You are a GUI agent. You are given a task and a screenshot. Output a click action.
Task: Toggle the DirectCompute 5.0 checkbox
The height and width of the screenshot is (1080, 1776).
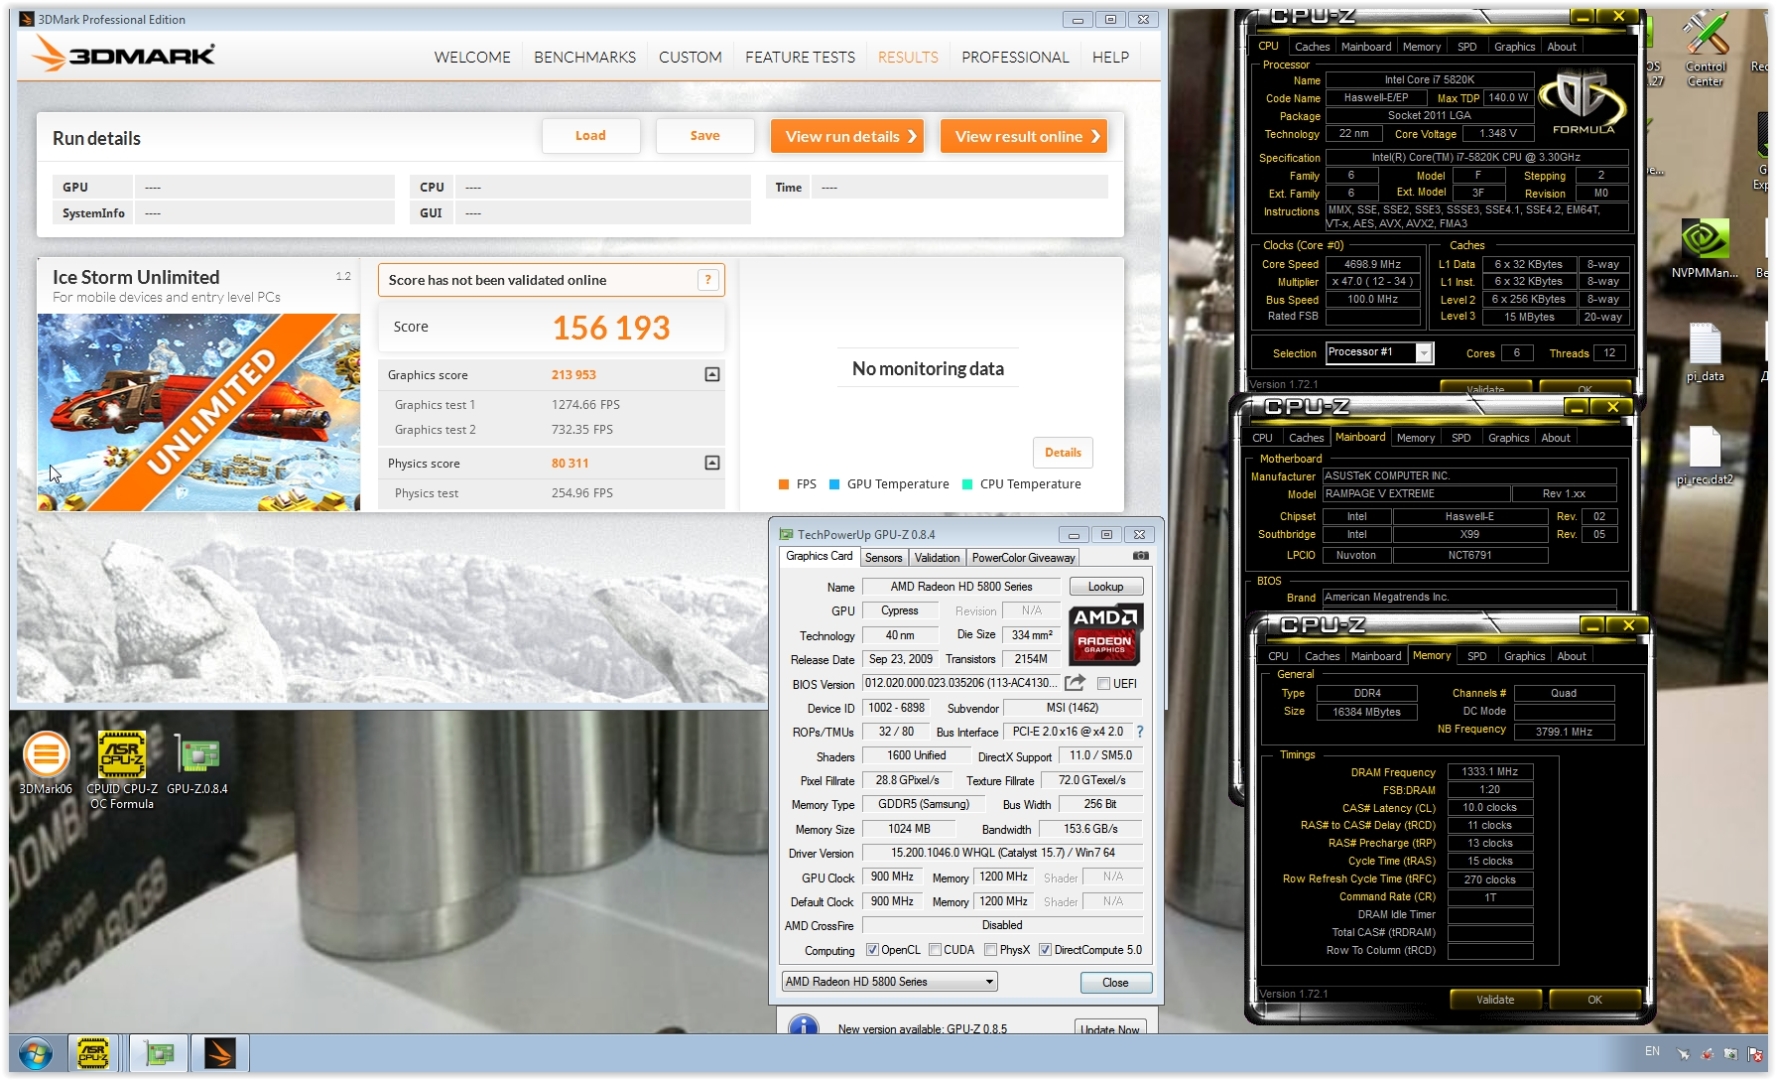(1045, 950)
